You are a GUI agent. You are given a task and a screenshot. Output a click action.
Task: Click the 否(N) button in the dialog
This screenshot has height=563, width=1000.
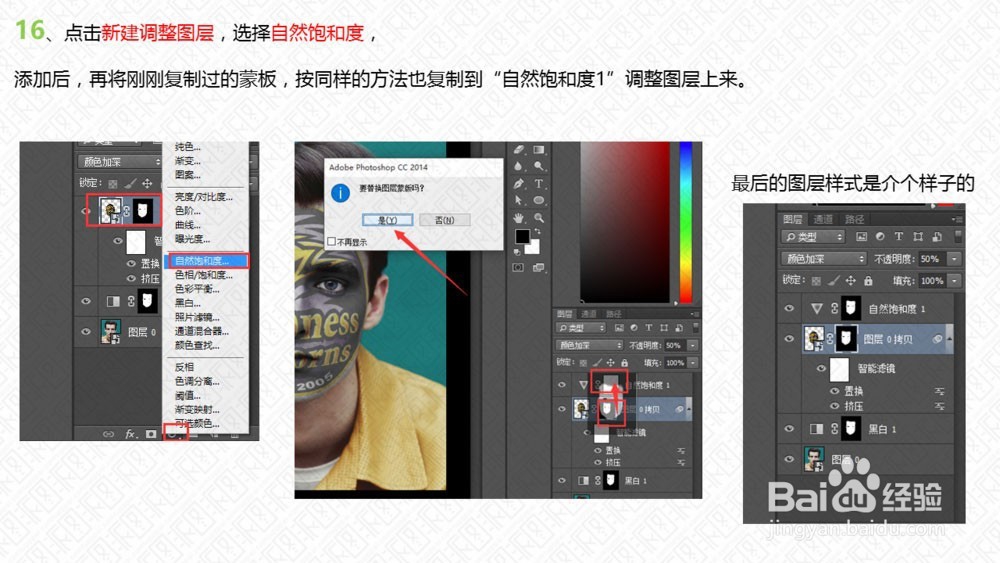[445, 220]
